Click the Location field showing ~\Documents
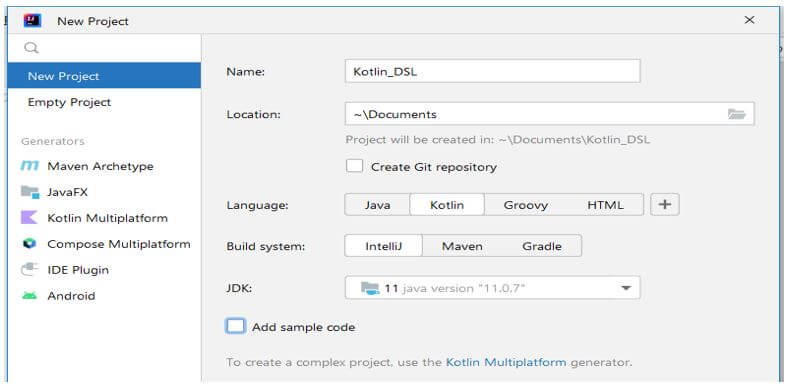Viewport: 797px width, 390px height. tap(549, 114)
